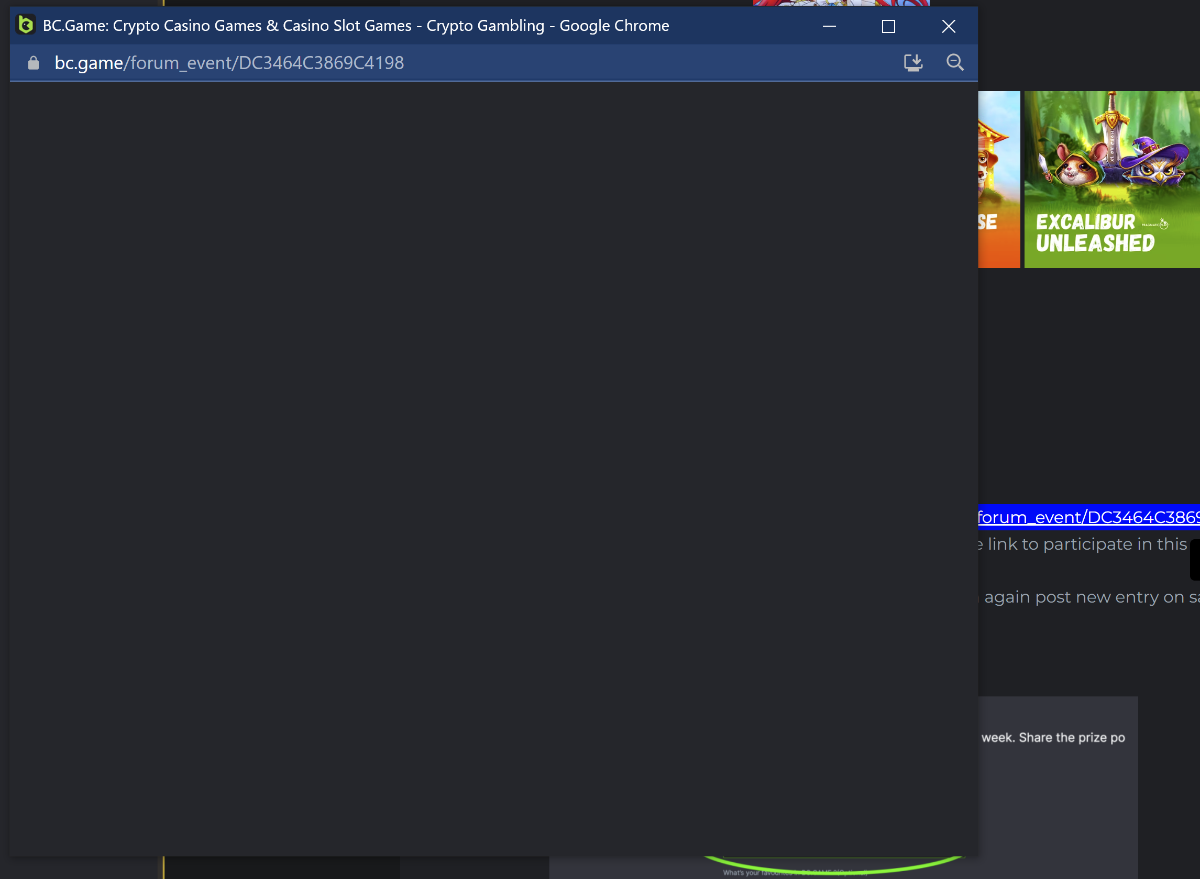1200x879 pixels.
Task: Click the black button at the right edge
Action: 1194,560
